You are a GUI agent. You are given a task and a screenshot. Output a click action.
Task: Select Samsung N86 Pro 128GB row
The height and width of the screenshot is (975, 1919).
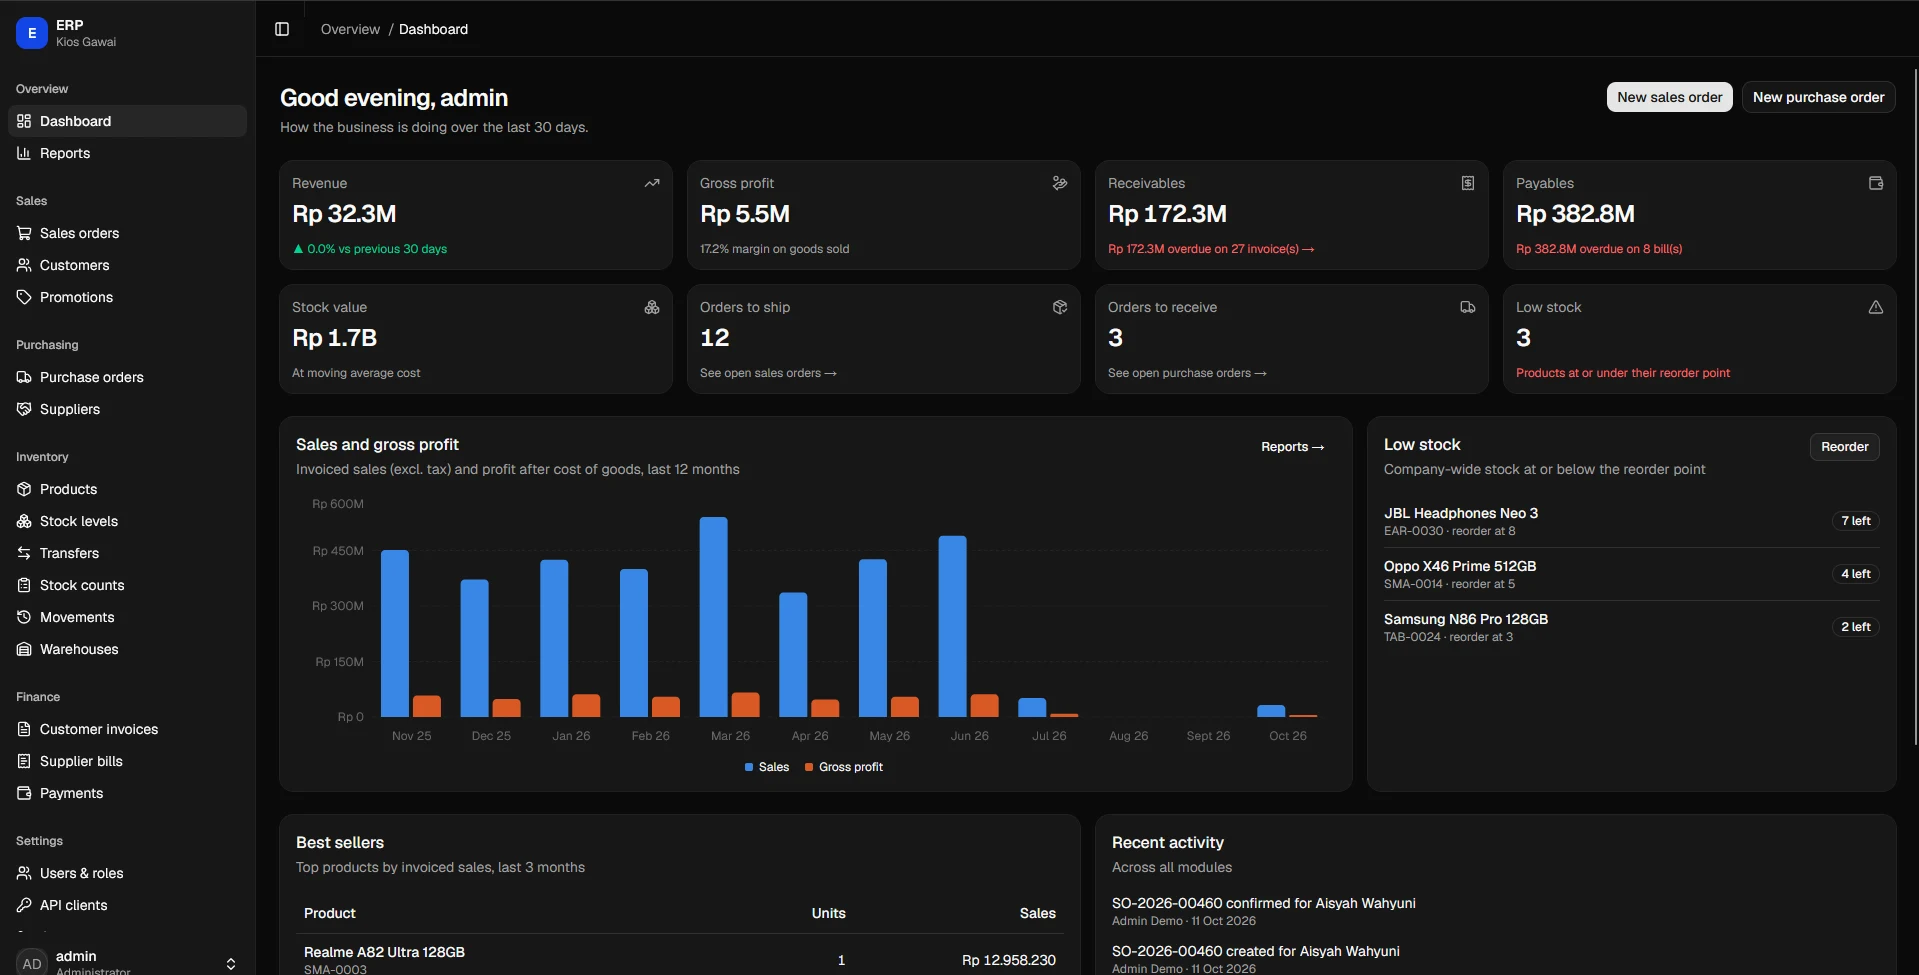pos(1631,627)
